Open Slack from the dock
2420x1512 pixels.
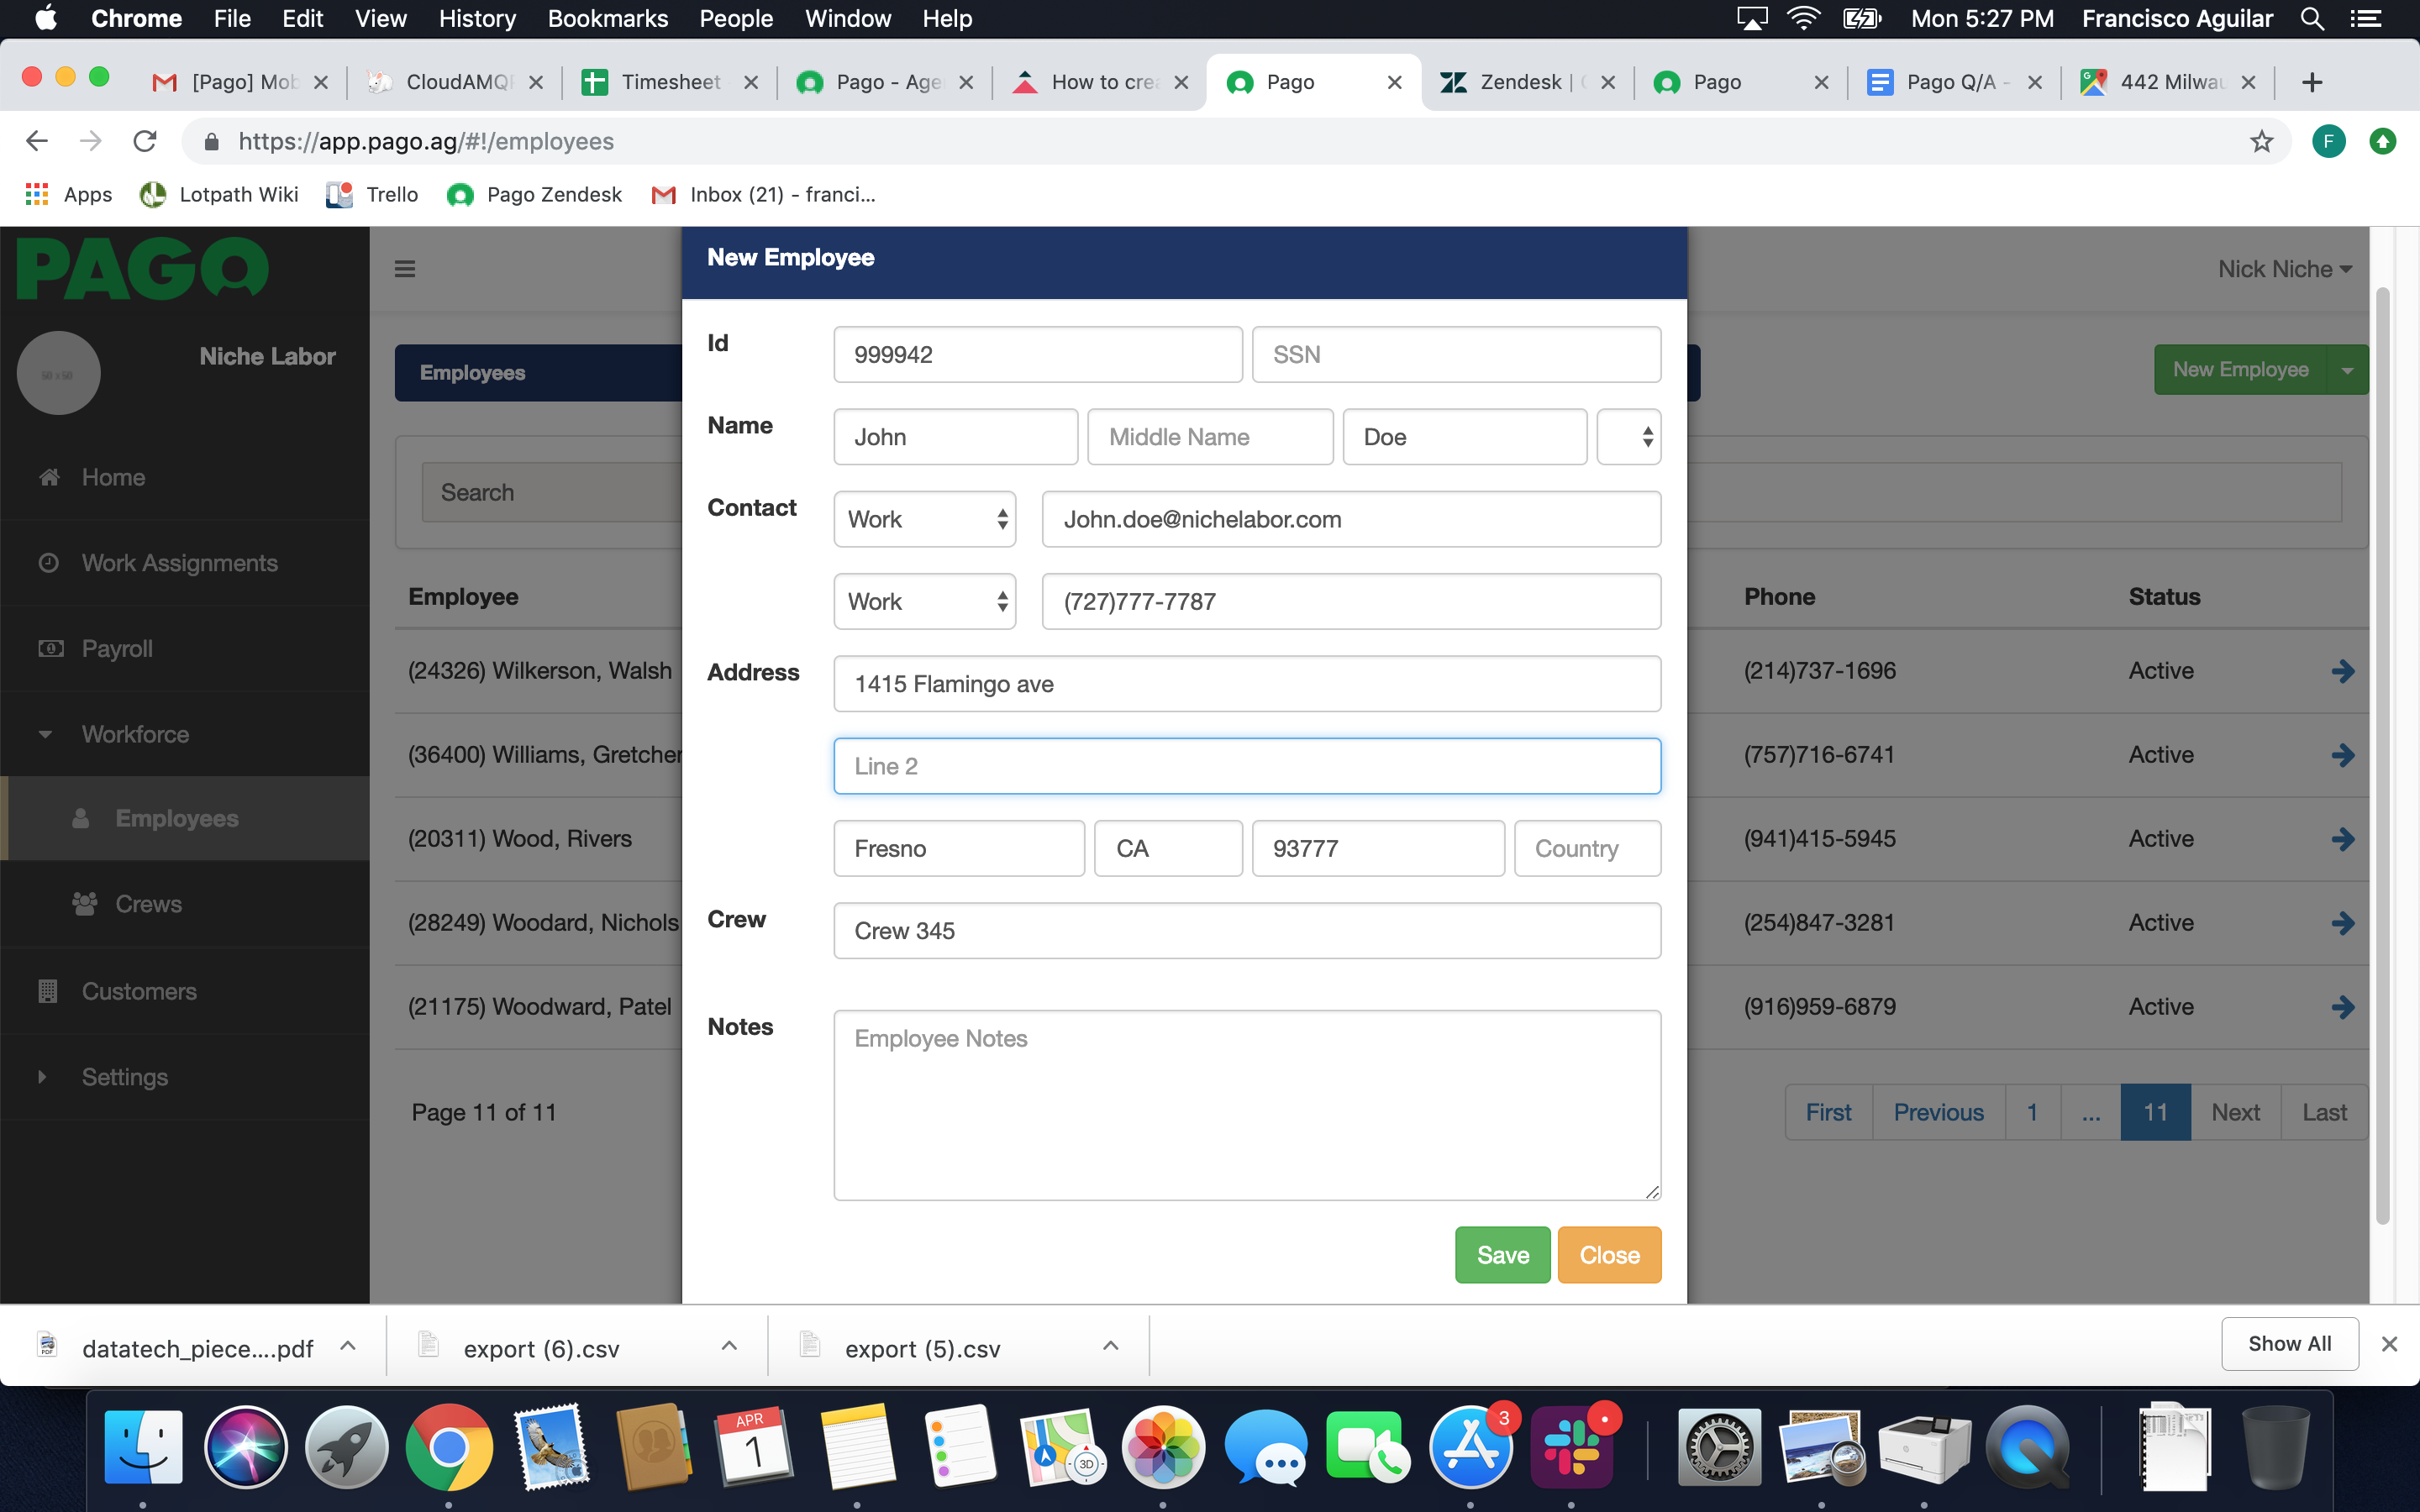pyautogui.click(x=1573, y=1447)
